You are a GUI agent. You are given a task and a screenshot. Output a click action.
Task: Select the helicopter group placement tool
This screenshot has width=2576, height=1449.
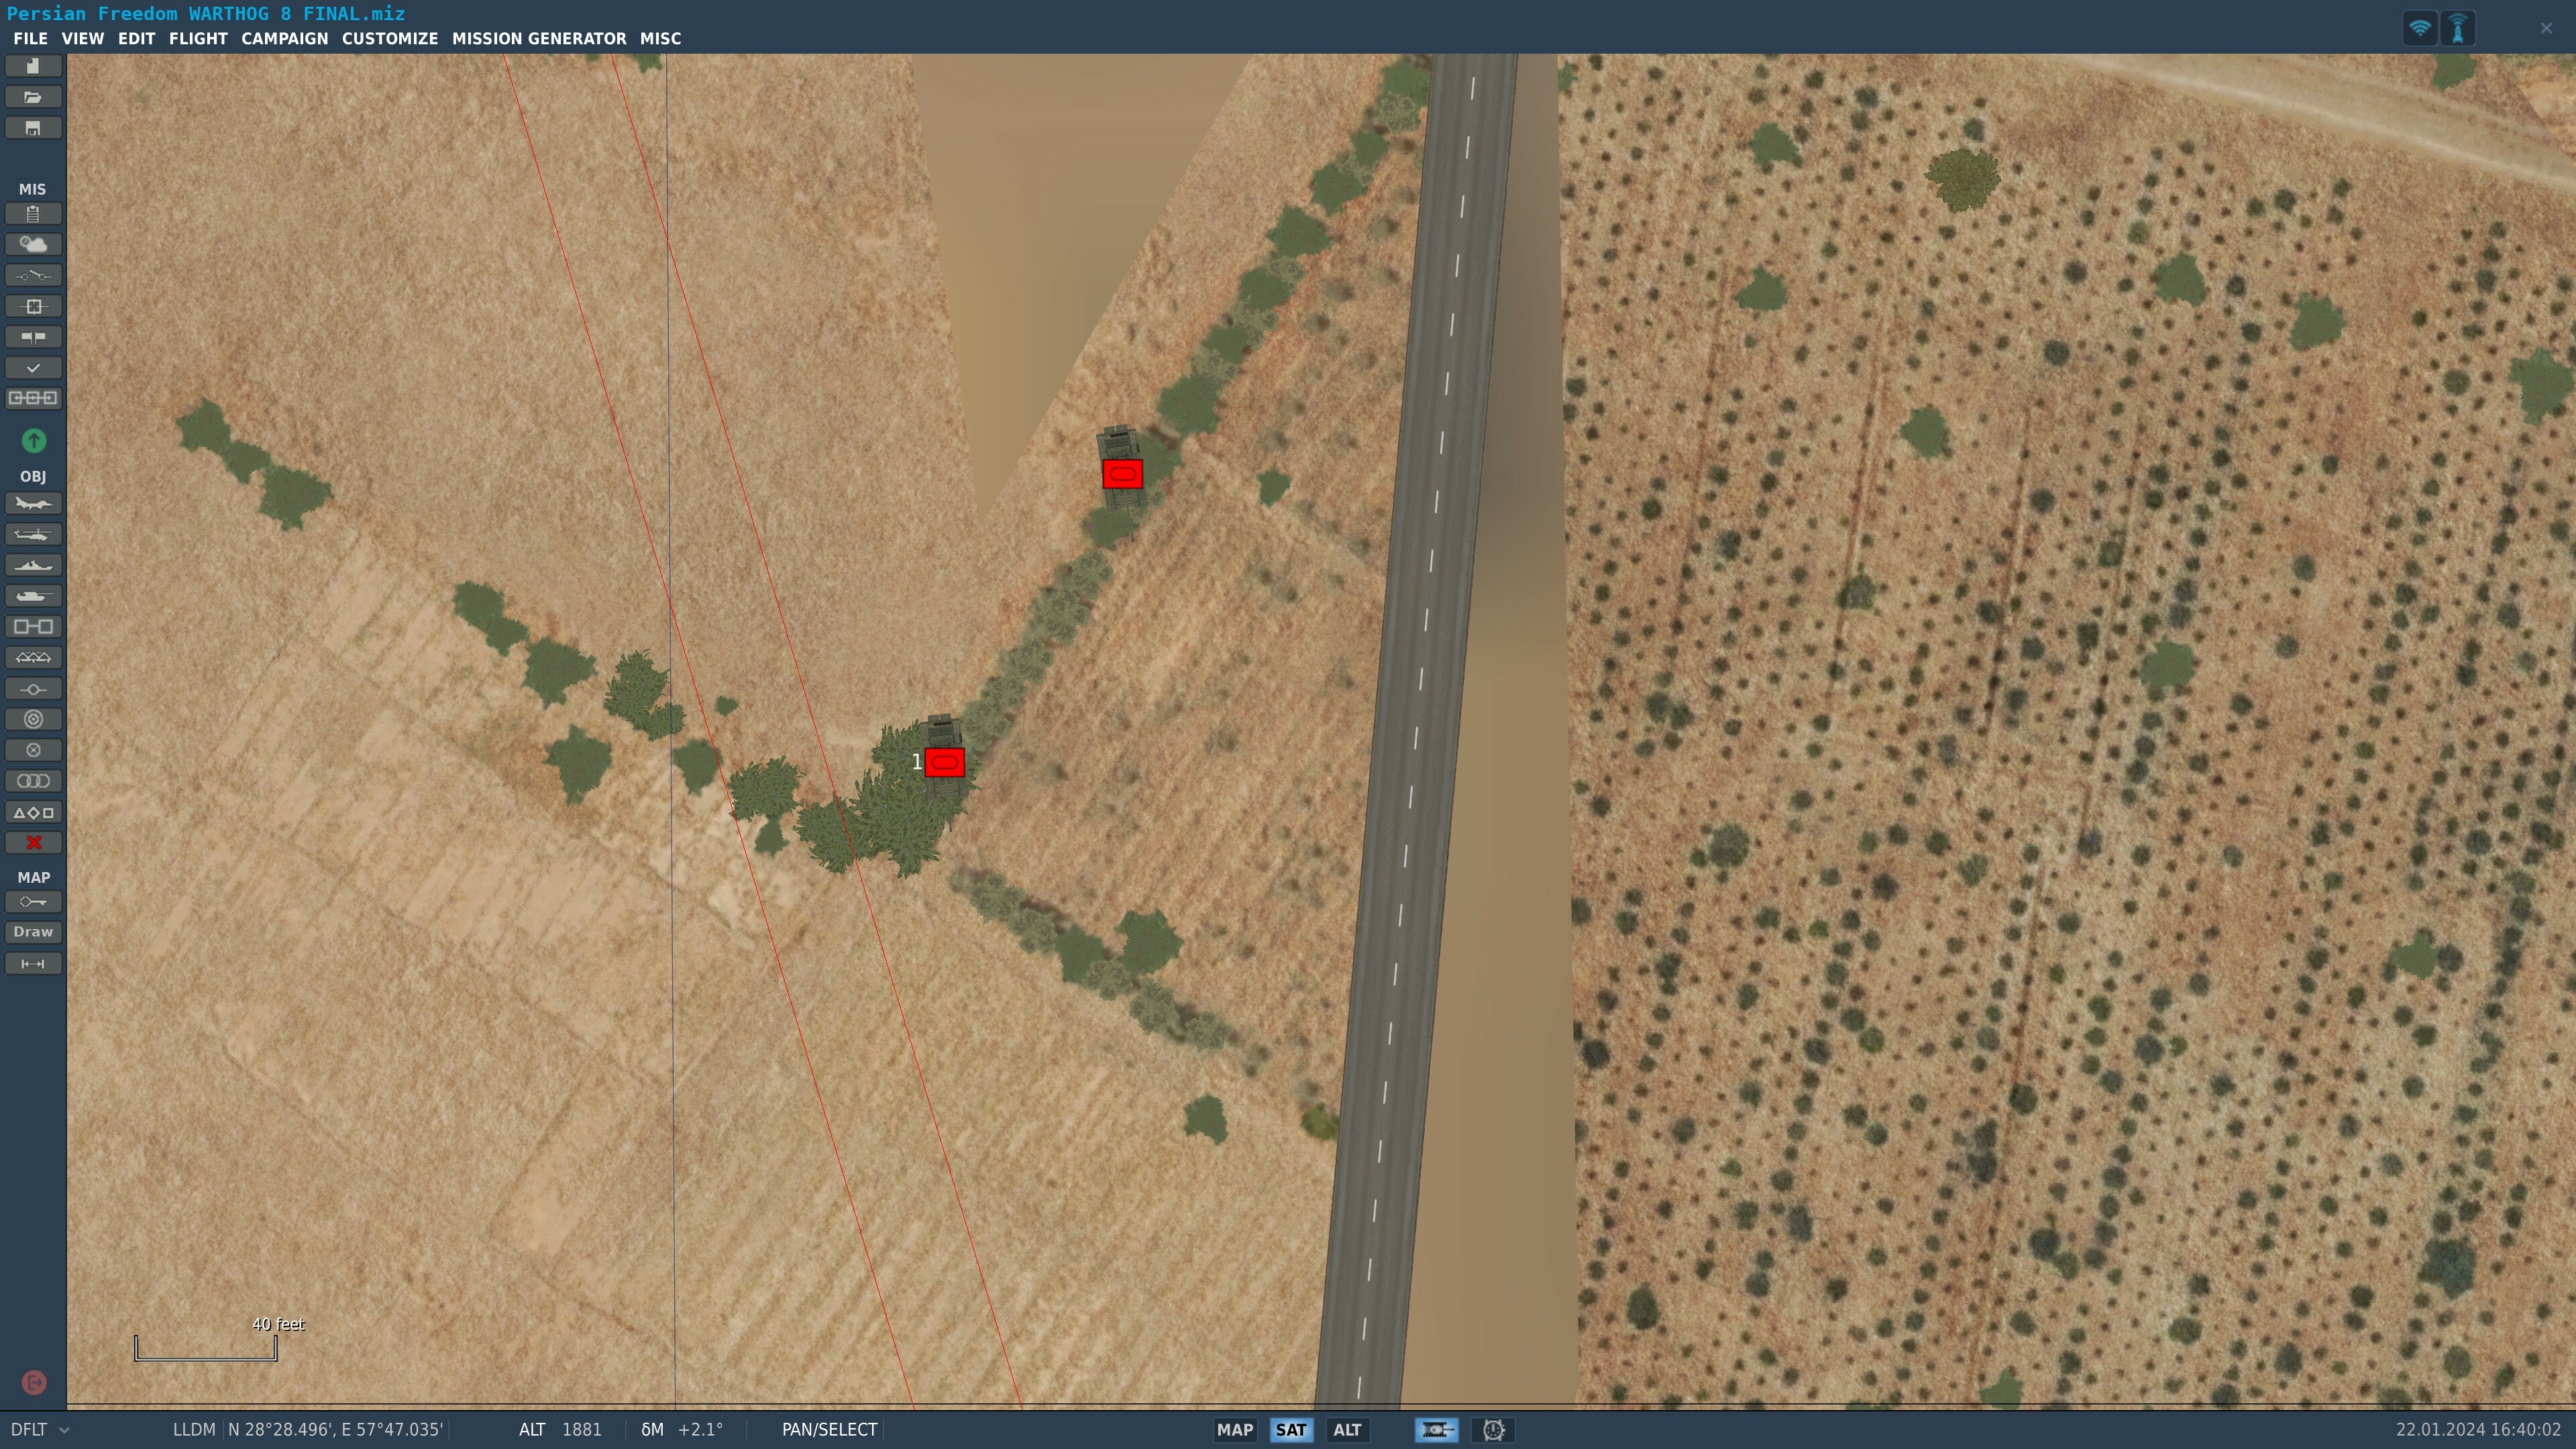(33, 534)
